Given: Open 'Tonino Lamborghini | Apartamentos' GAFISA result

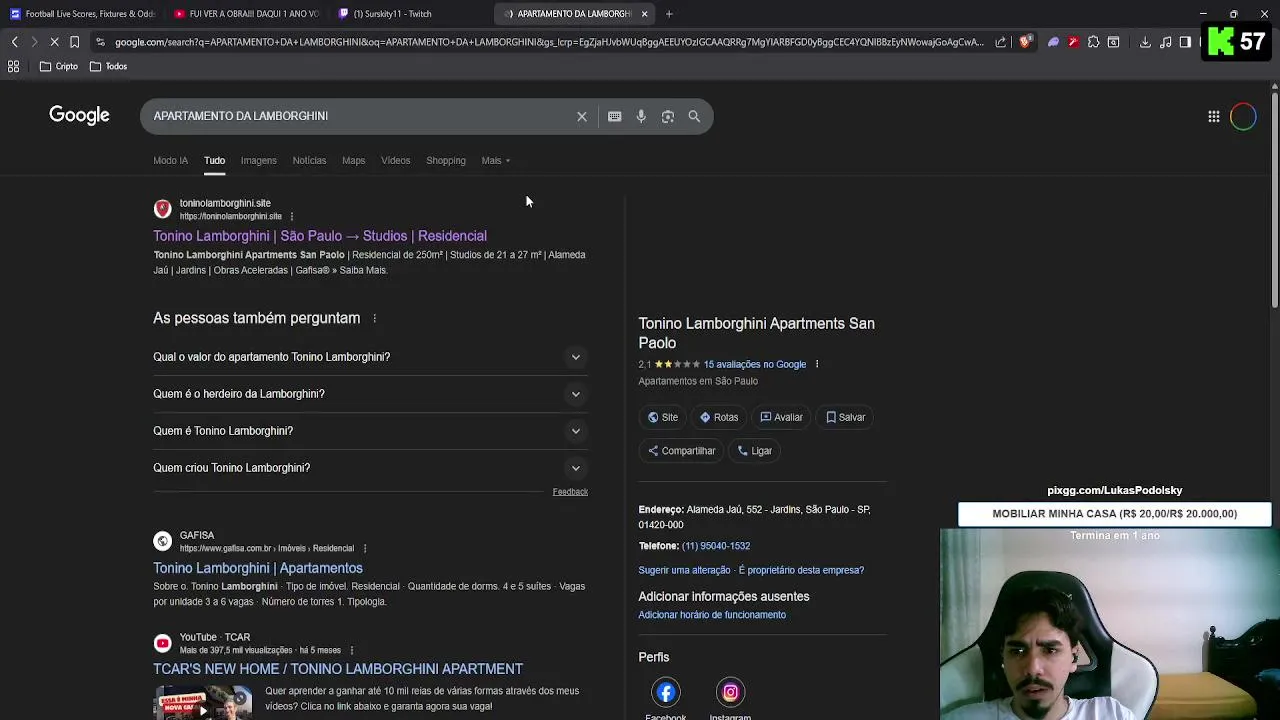Looking at the screenshot, I should (x=258, y=568).
